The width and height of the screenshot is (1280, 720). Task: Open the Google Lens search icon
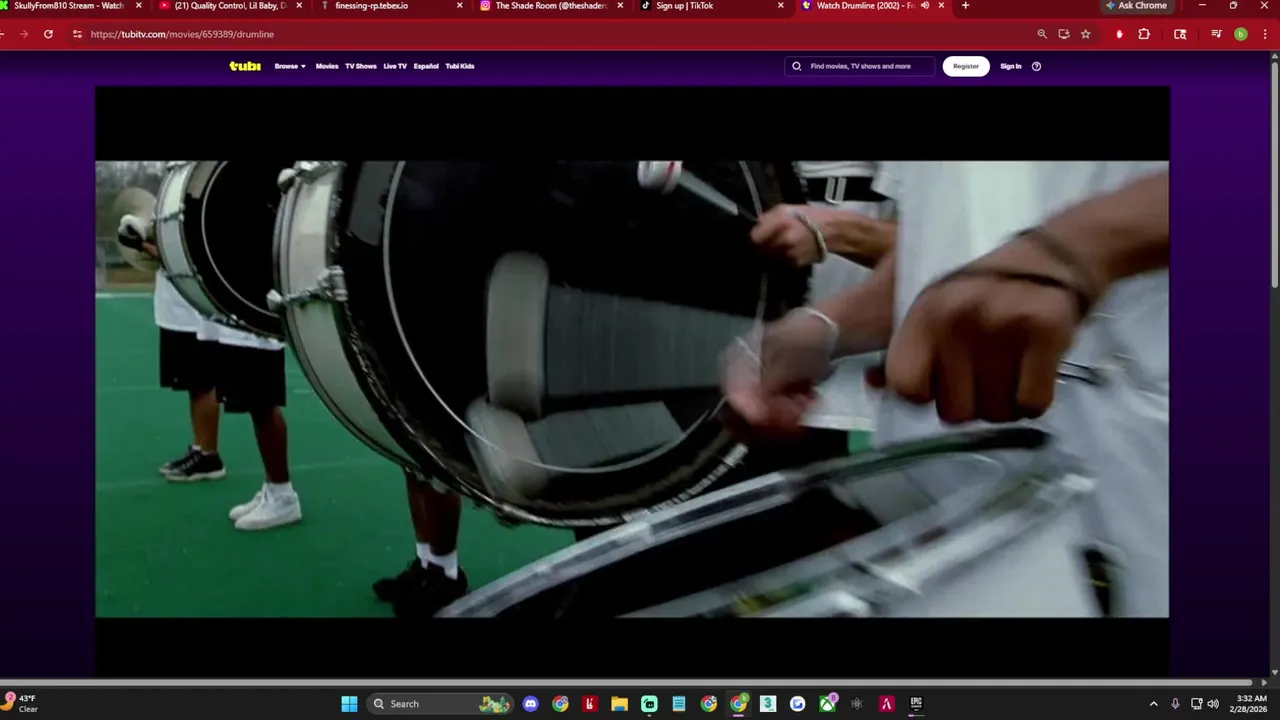(1180, 34)
